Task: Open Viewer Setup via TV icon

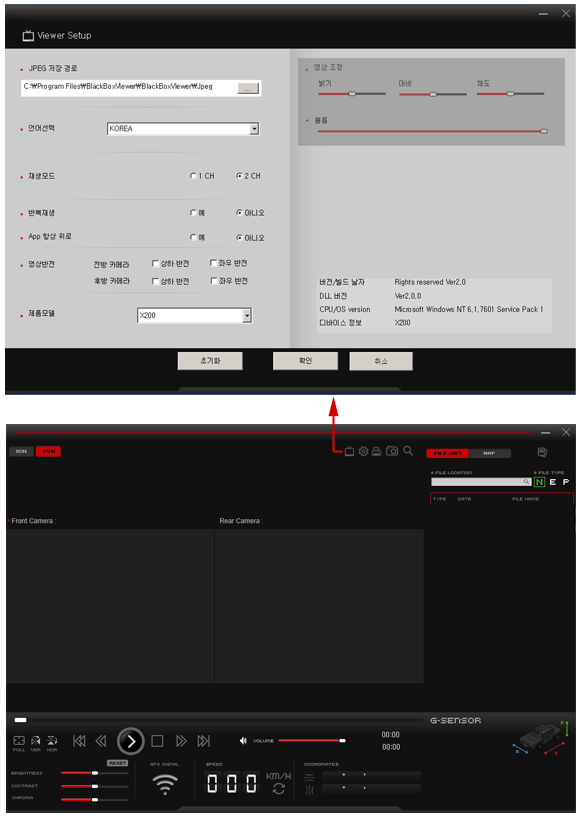Action: pos(349,451)
